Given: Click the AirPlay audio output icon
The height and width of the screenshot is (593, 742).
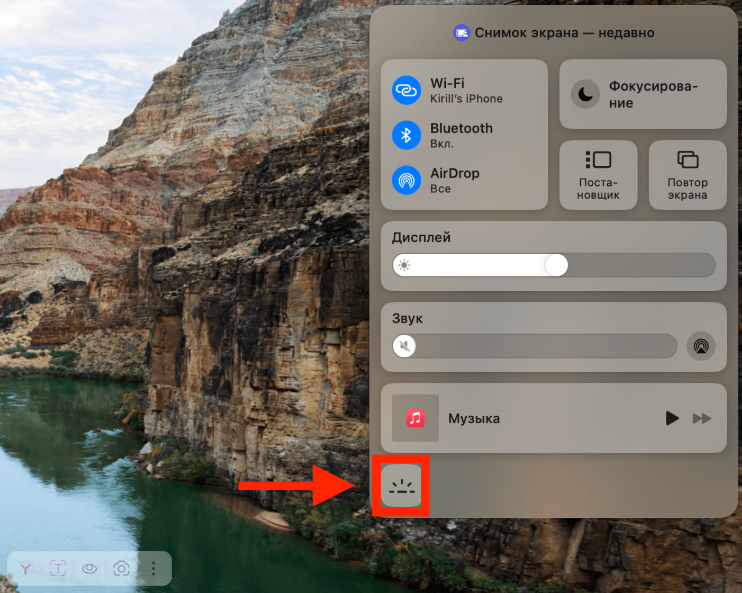Looking at the screenshot, I should (702, 346).
